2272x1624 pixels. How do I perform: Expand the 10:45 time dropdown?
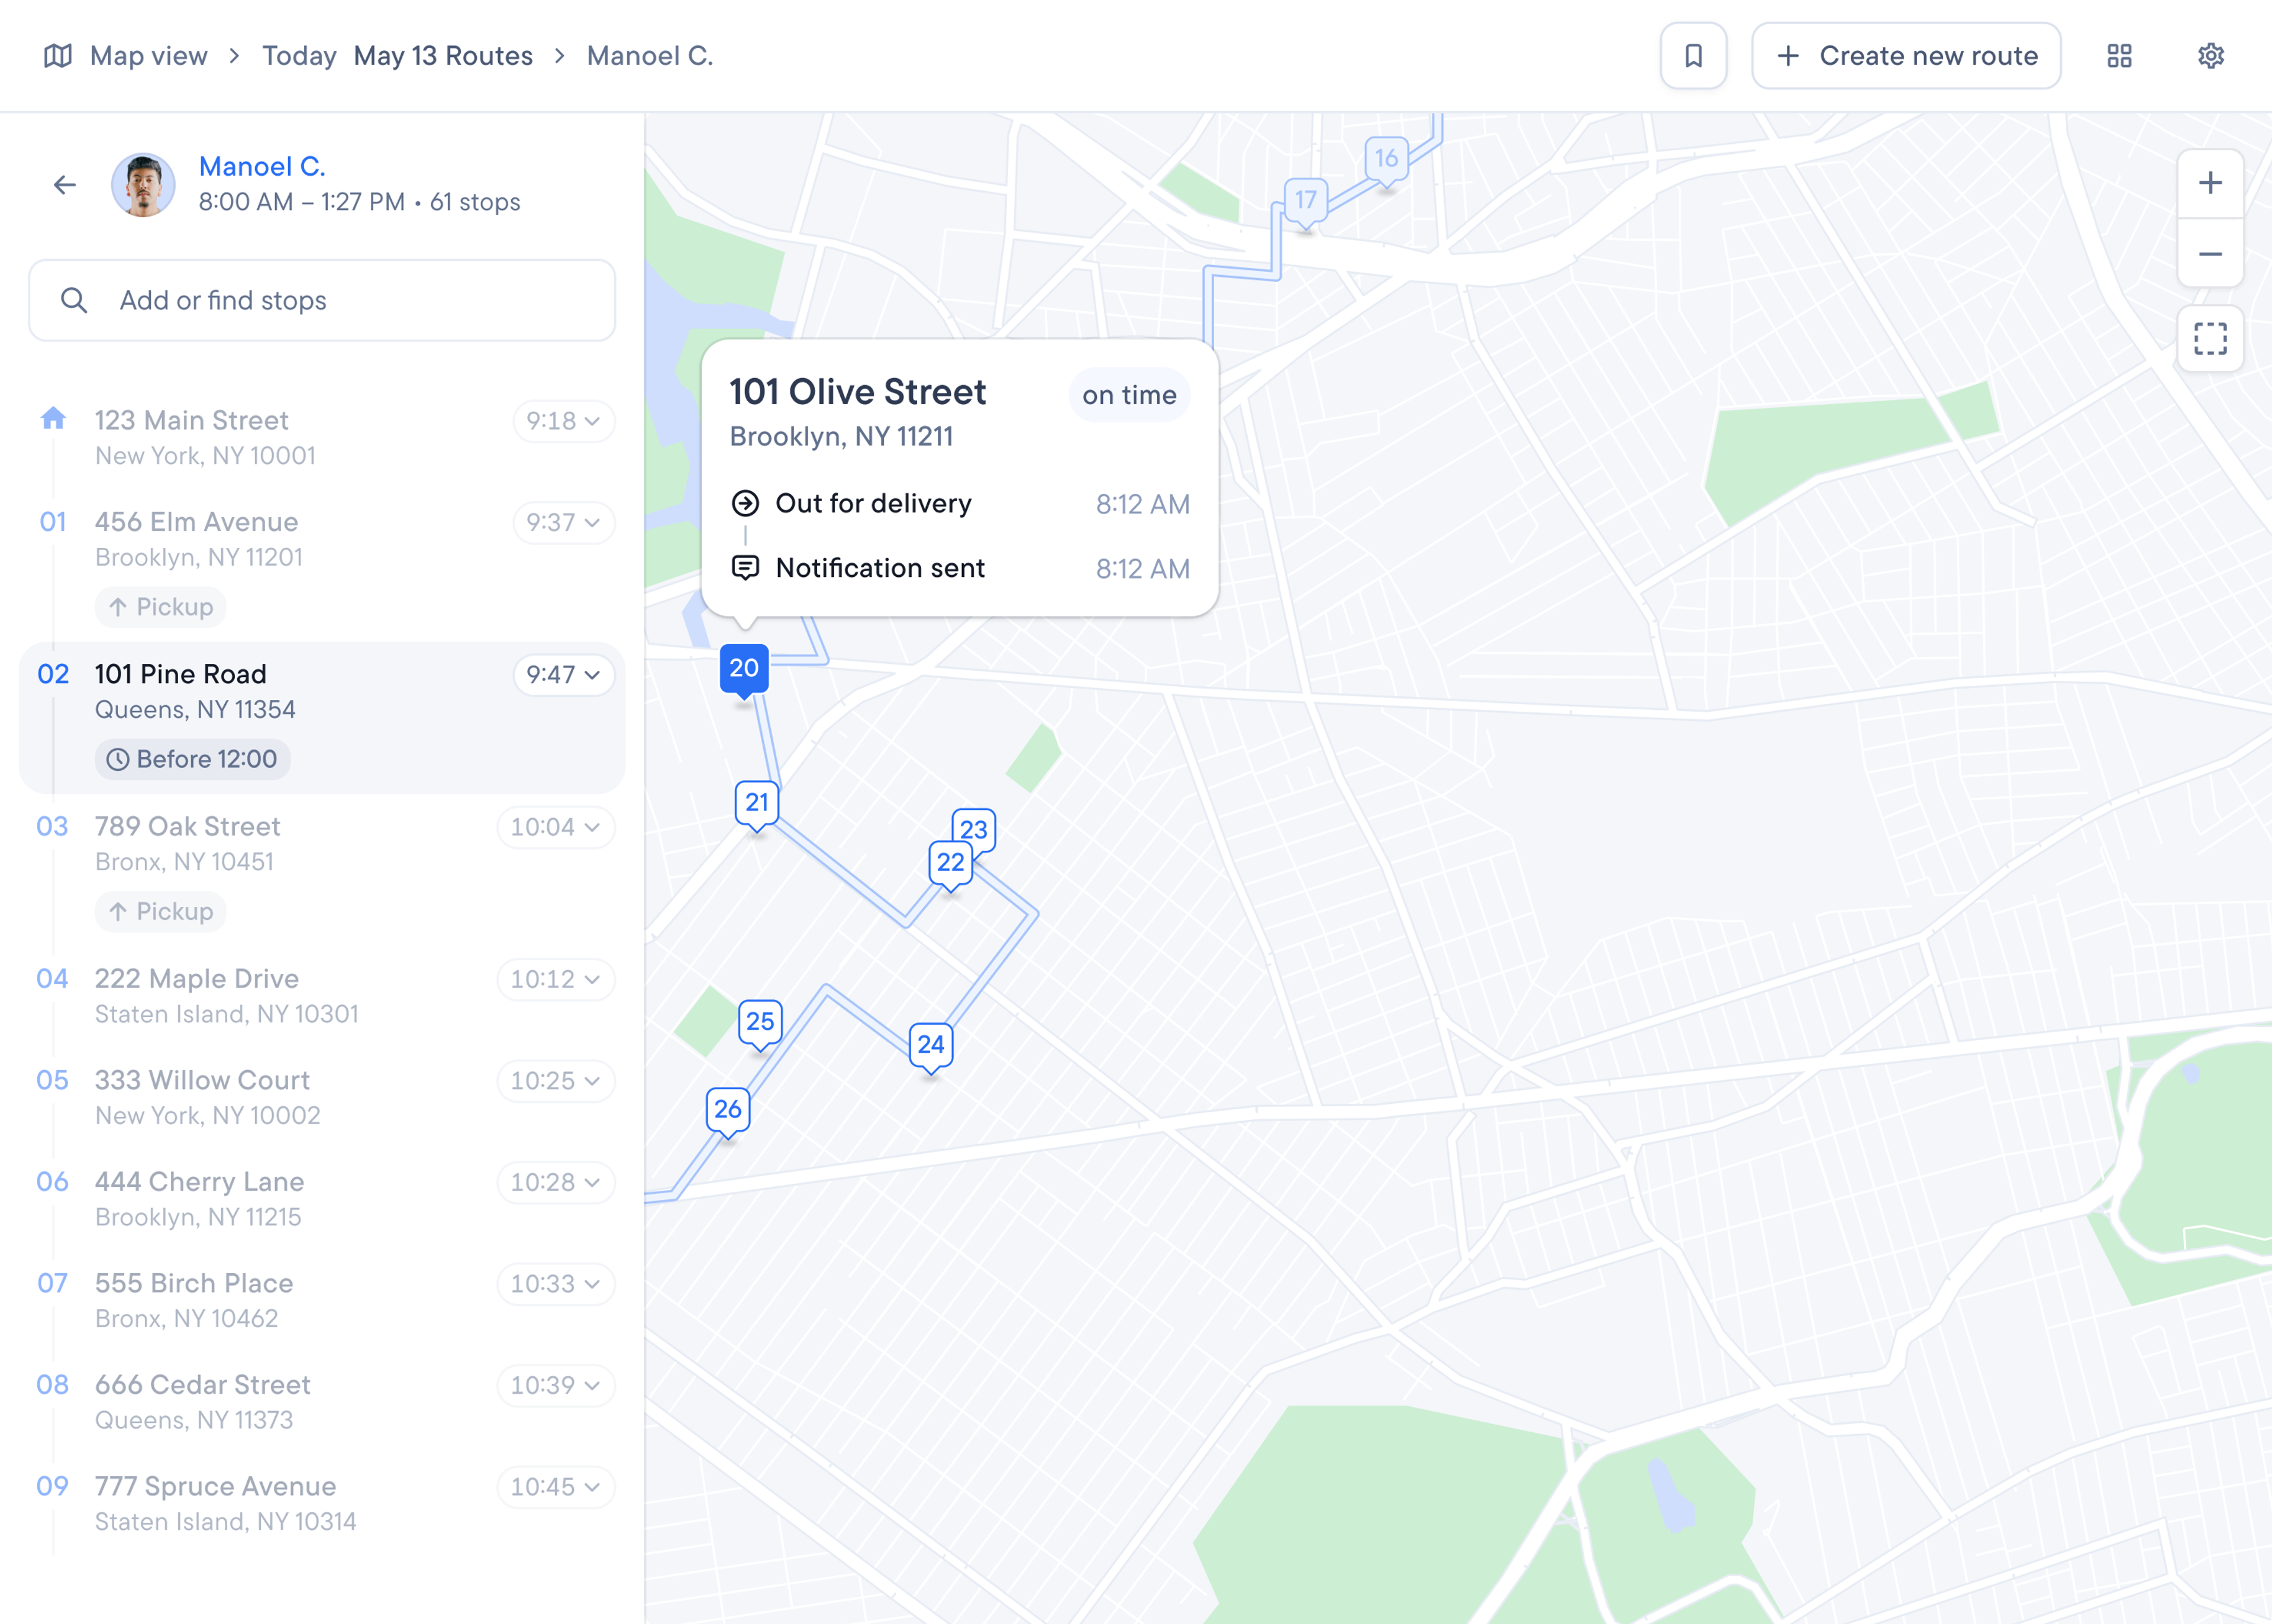coord(555,1487)
